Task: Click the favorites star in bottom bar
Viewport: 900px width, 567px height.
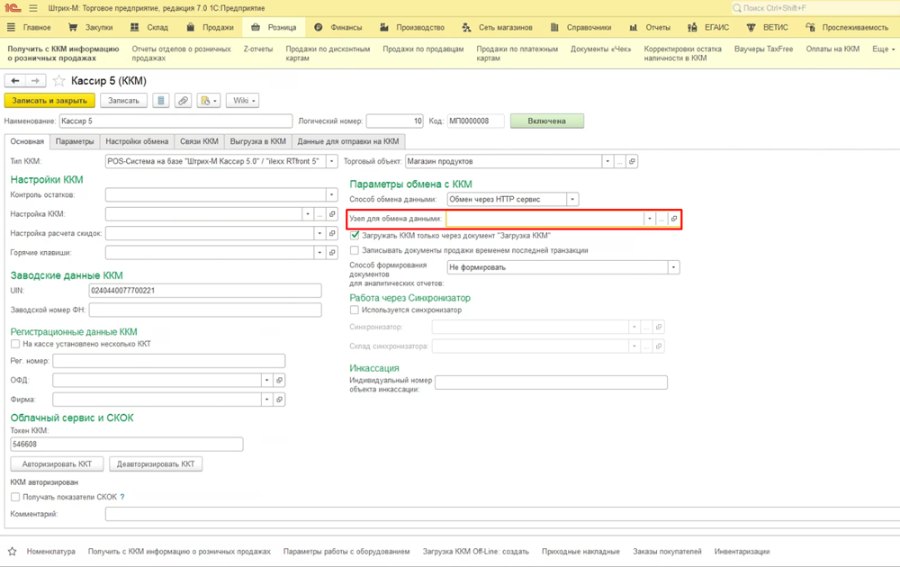Action: [x=12, y=551]
